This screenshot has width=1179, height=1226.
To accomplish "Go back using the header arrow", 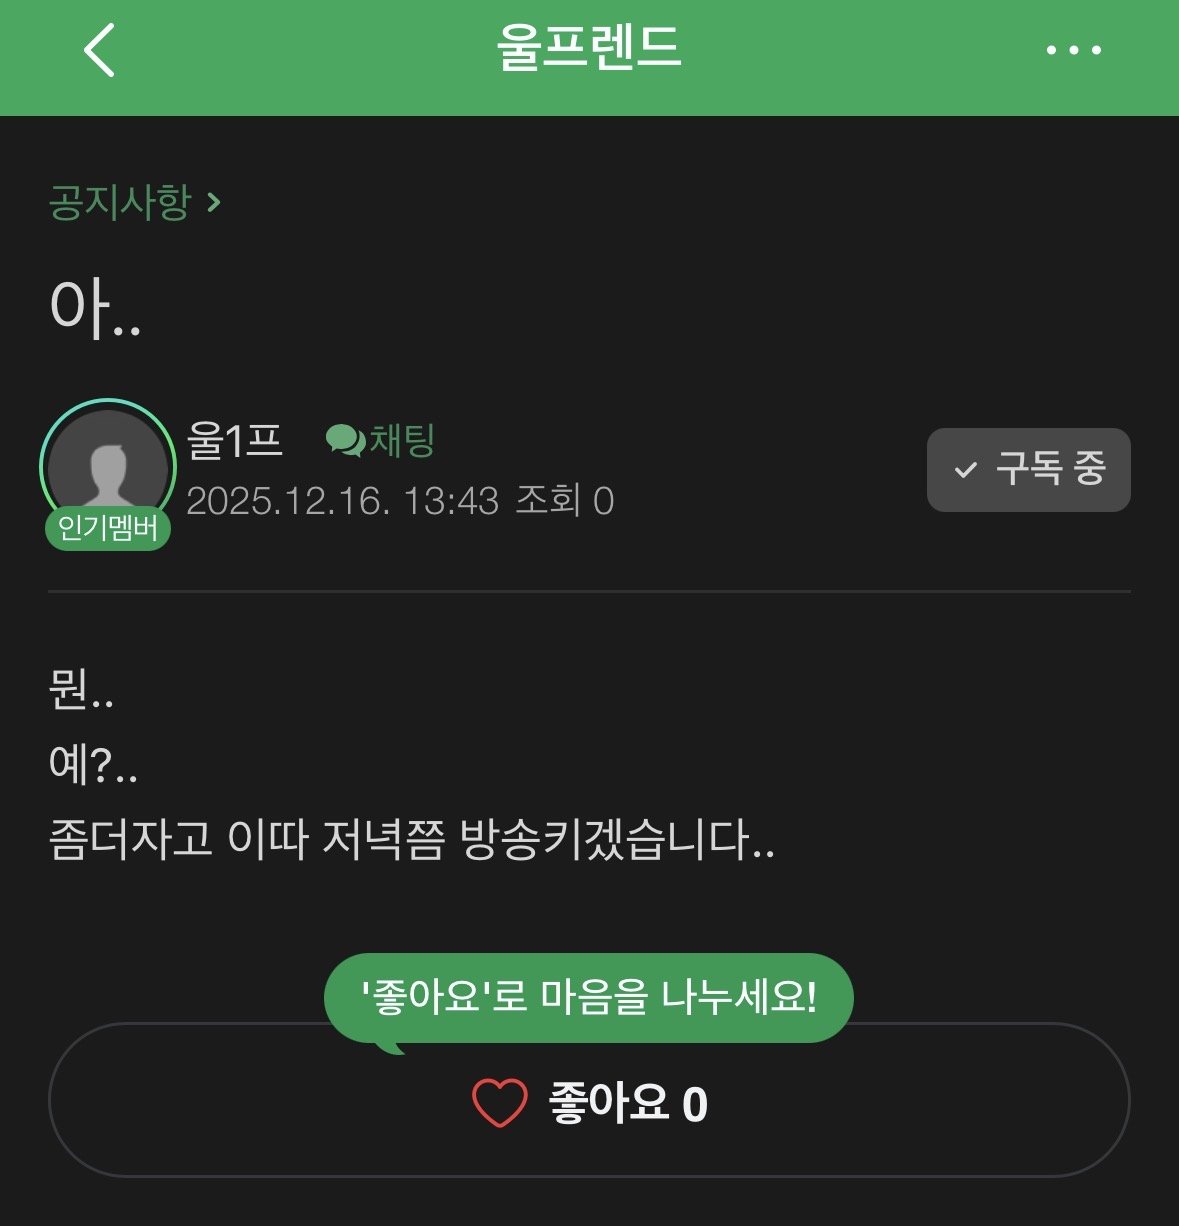I will point(99,50).
